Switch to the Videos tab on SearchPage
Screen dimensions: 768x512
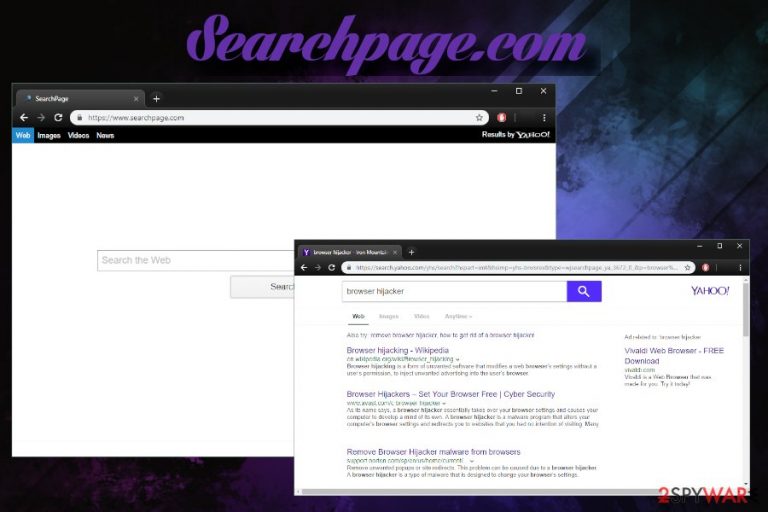coord(78,135)
